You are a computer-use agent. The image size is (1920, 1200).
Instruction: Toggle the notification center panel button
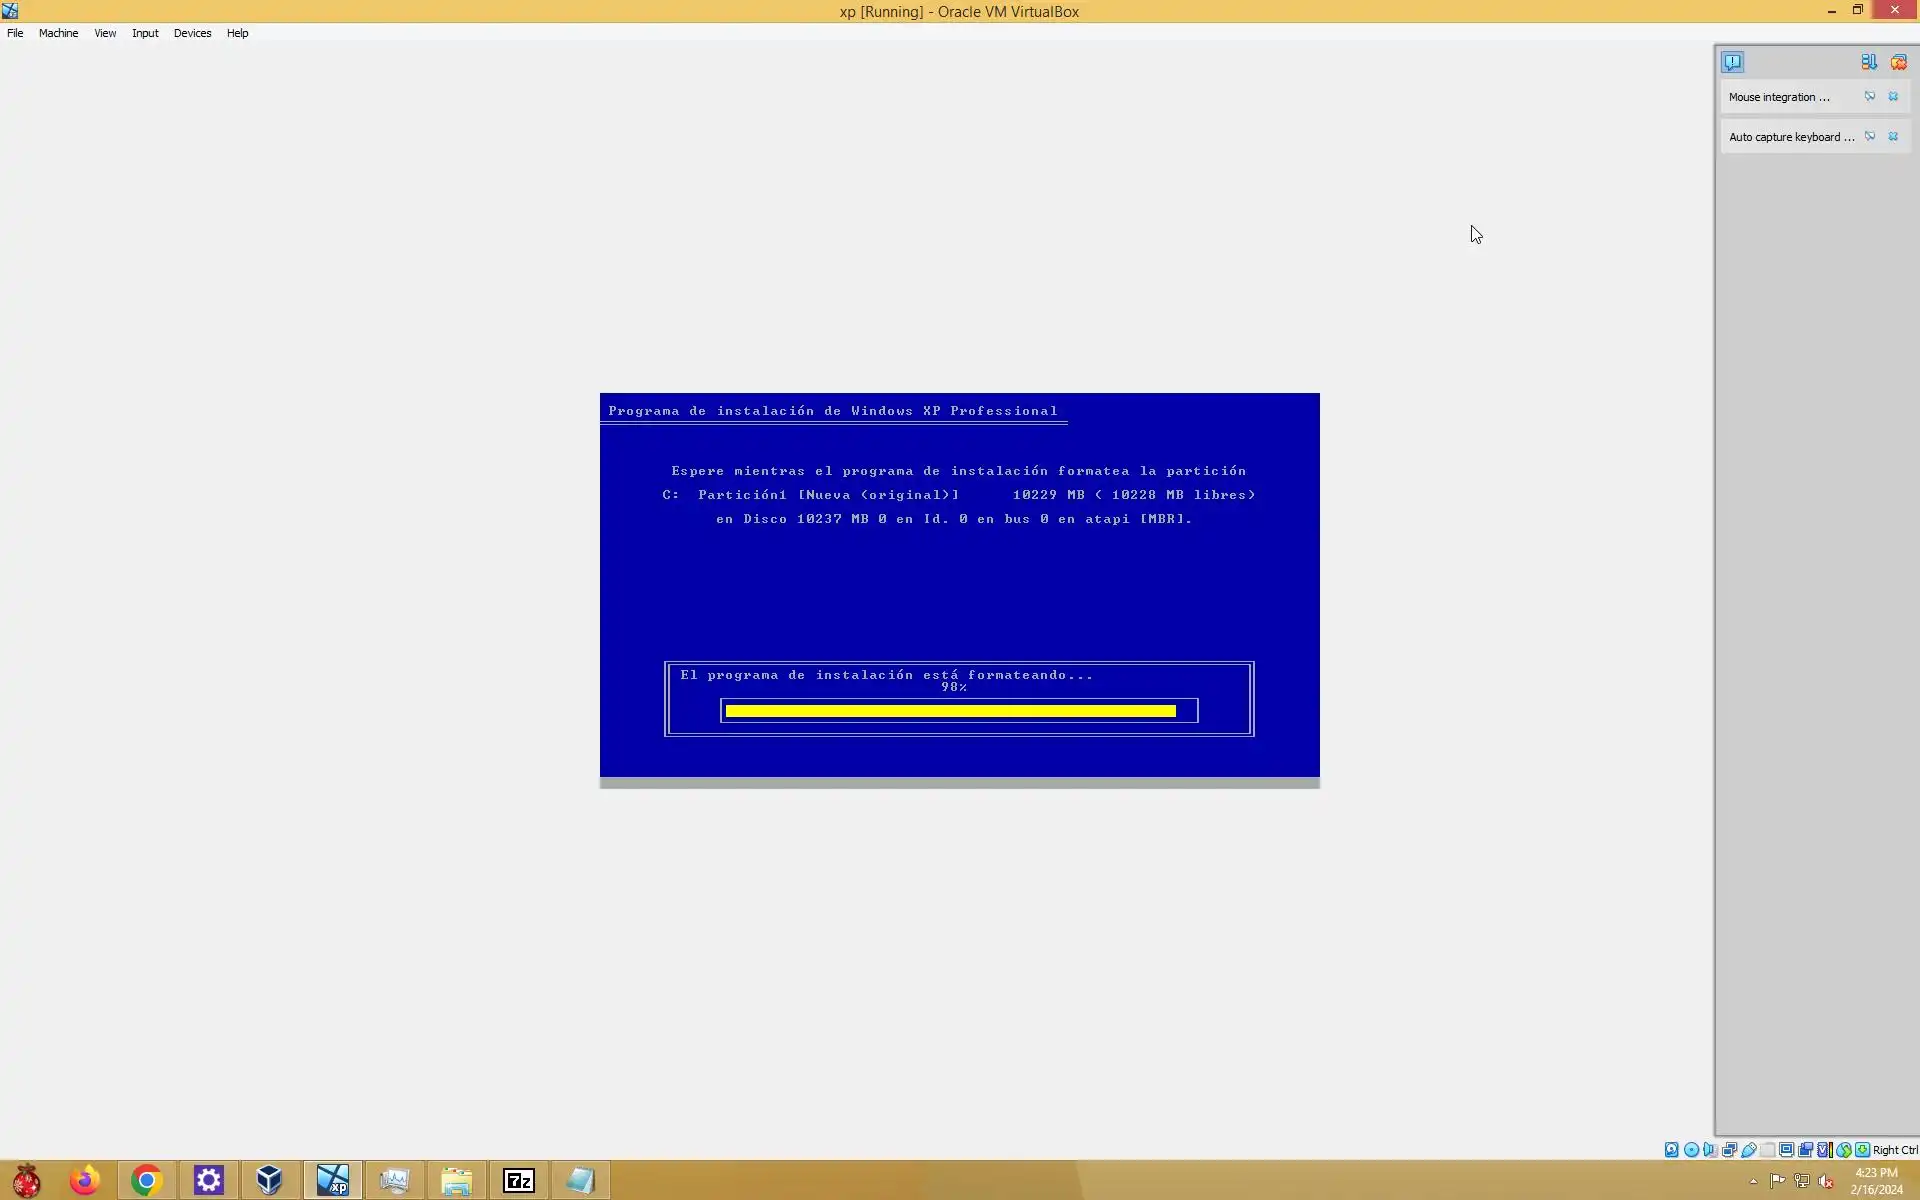click(x=1732, y=62)
